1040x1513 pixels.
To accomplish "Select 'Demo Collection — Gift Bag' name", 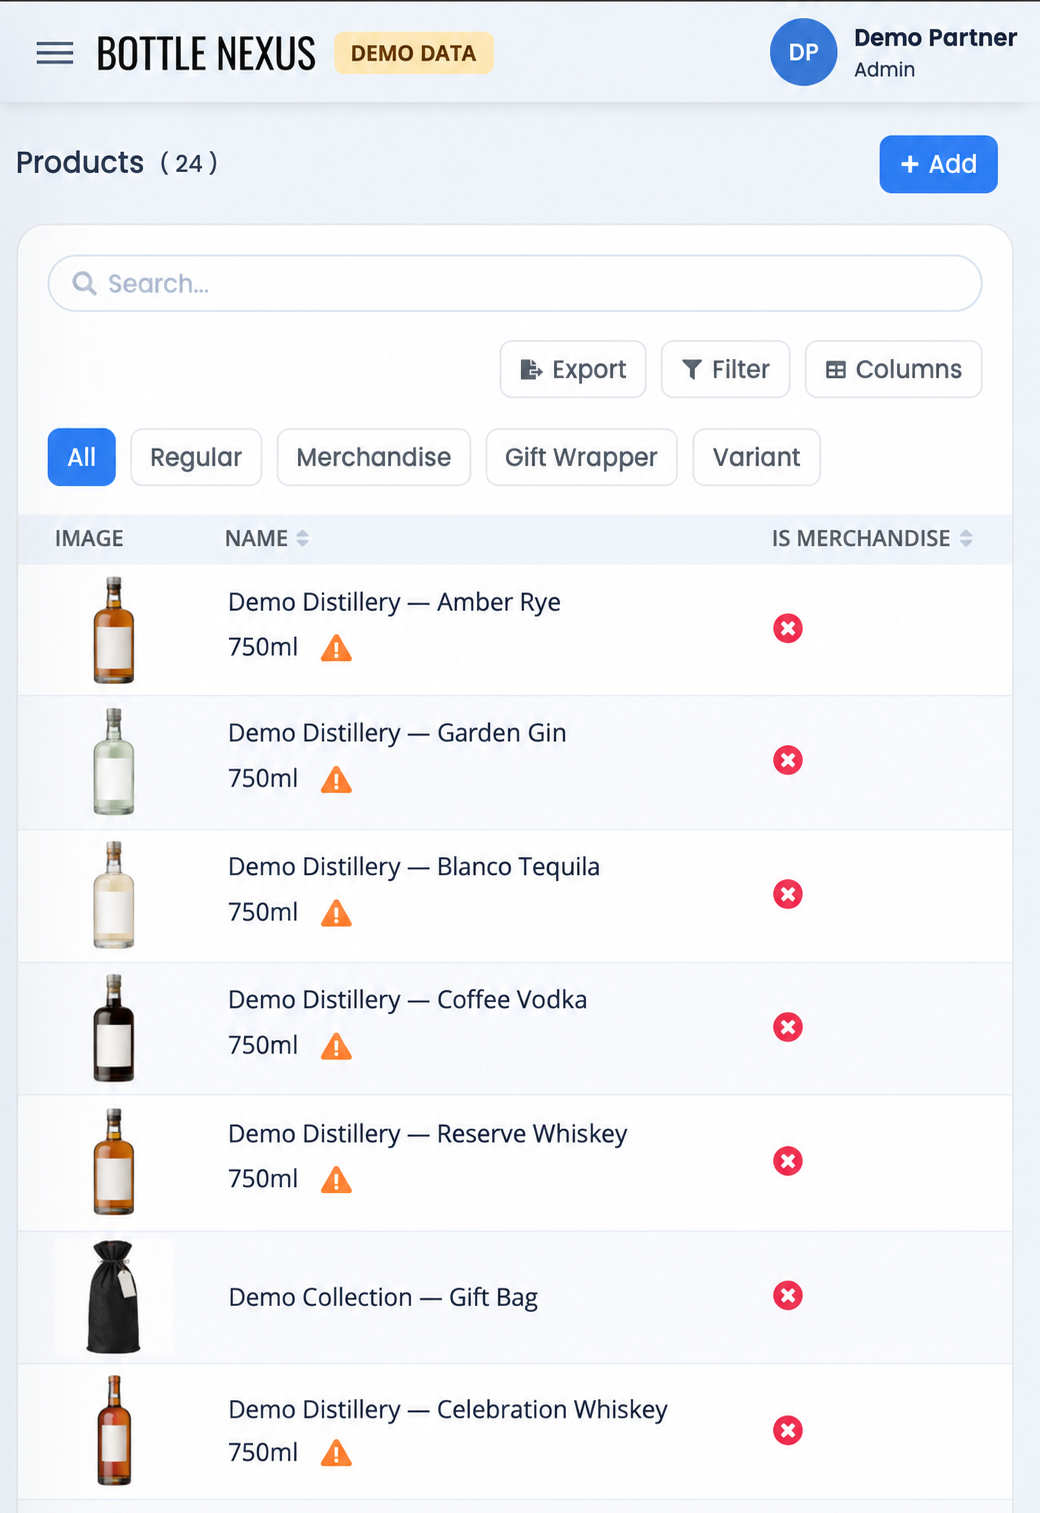I will (x=383, y=1297).
